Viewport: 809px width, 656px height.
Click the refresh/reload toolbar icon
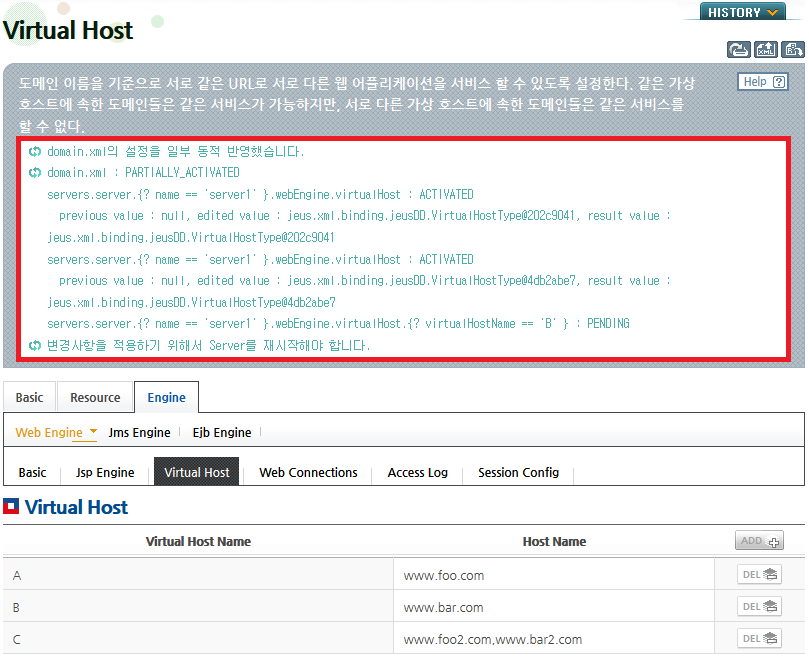[x=738, y=50]
